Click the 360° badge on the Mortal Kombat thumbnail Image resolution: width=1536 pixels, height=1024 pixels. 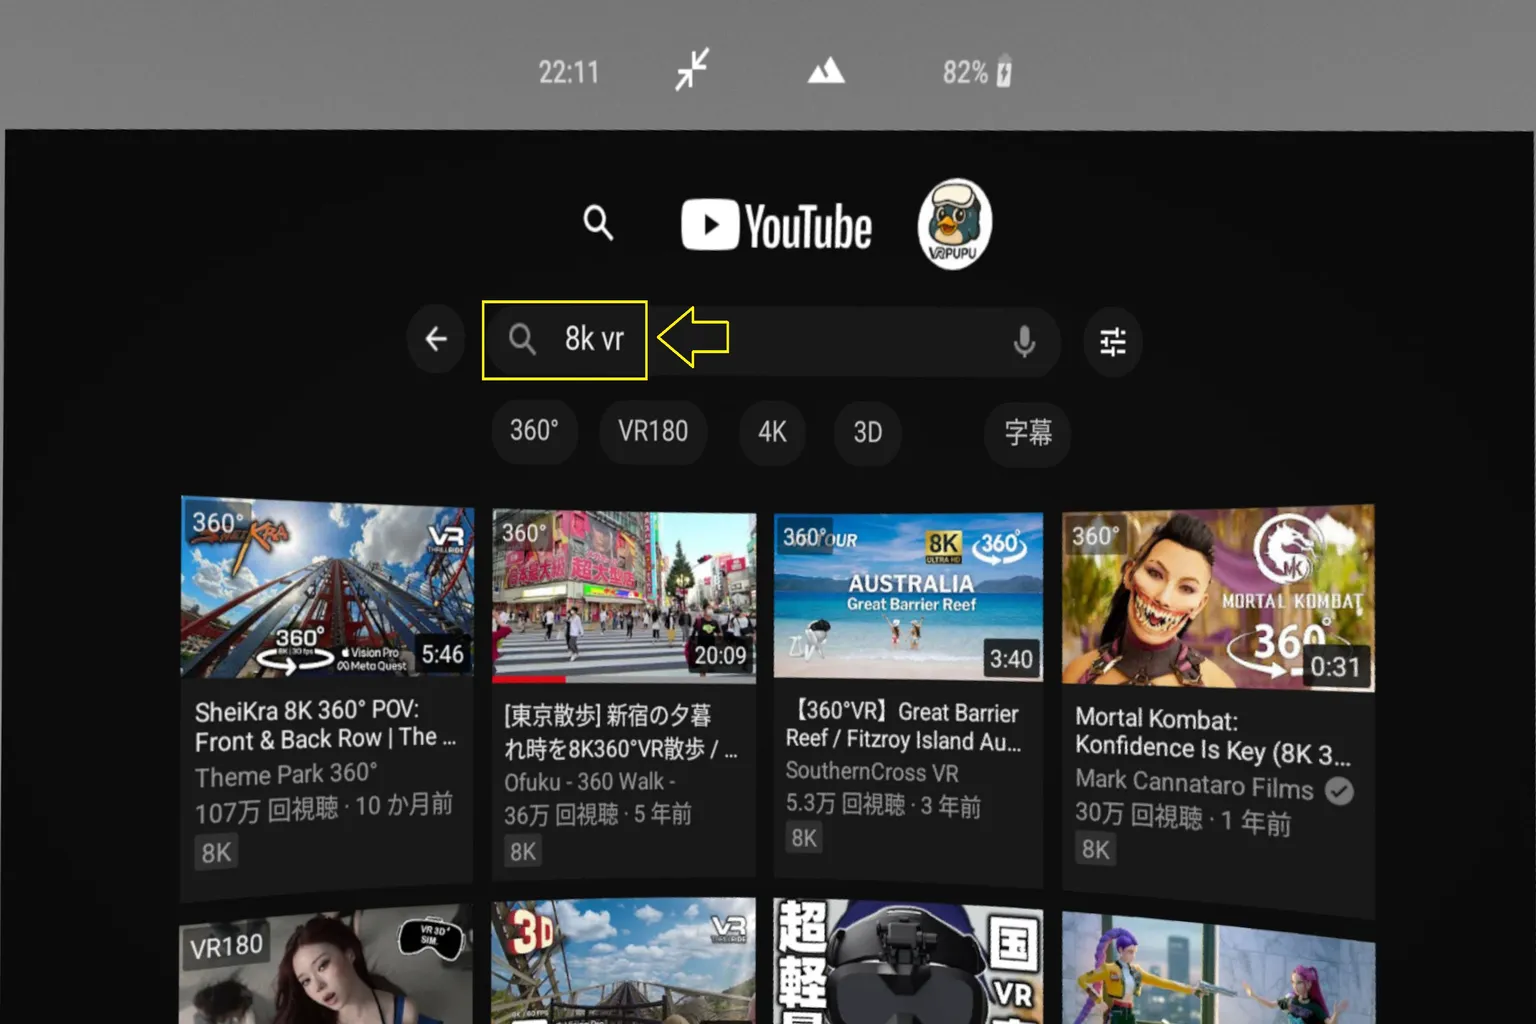pyautogui.click(x=1094, y=536)
